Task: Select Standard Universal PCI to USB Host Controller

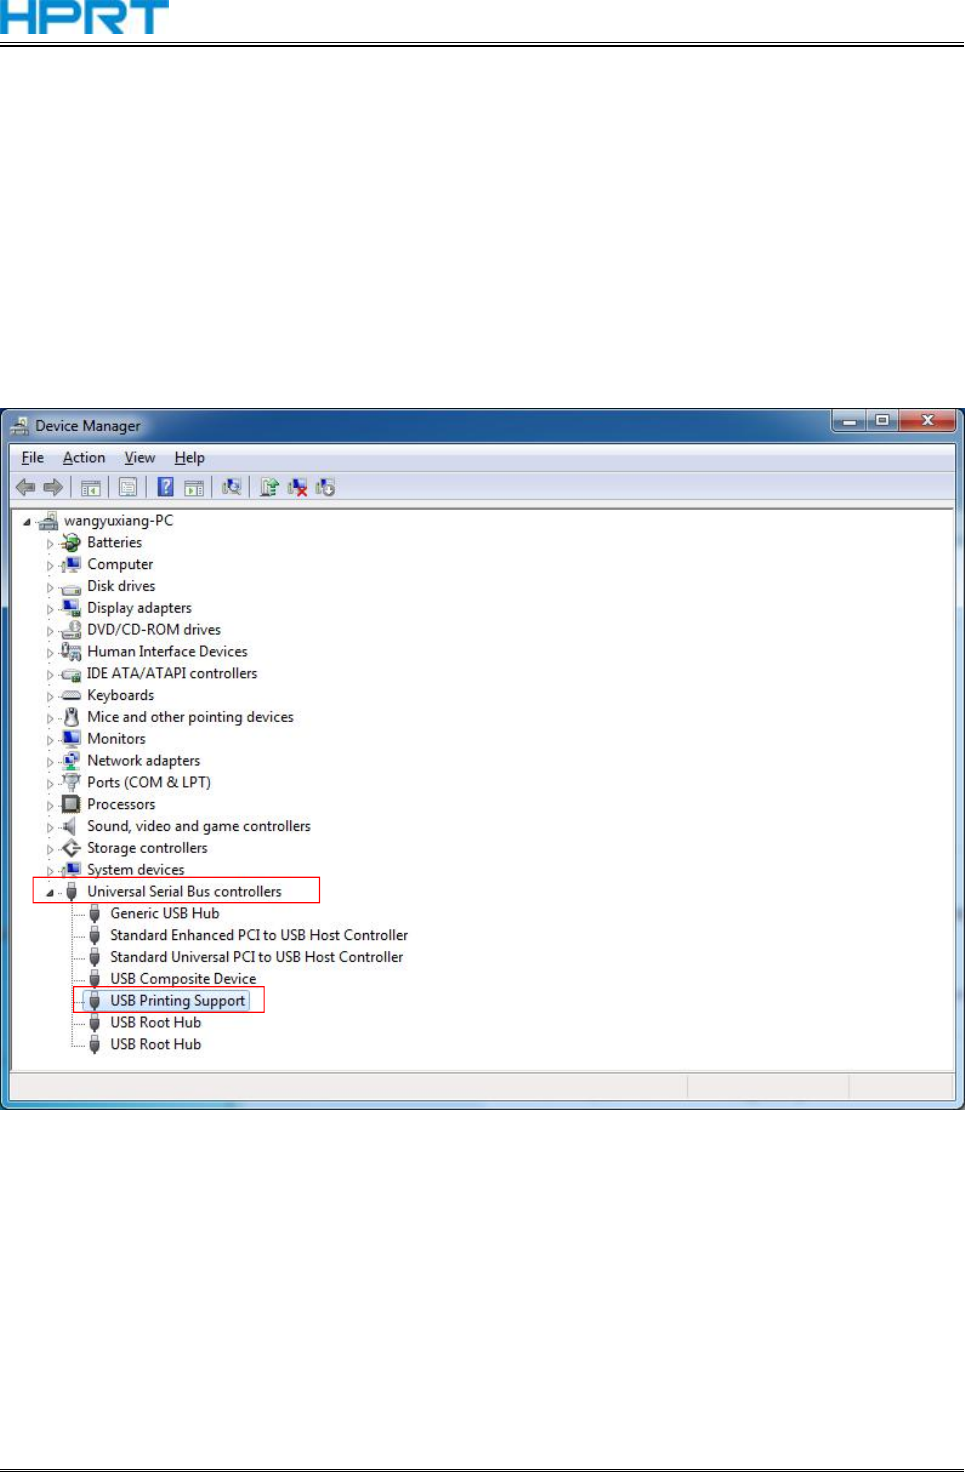Action: coord(256,957)
